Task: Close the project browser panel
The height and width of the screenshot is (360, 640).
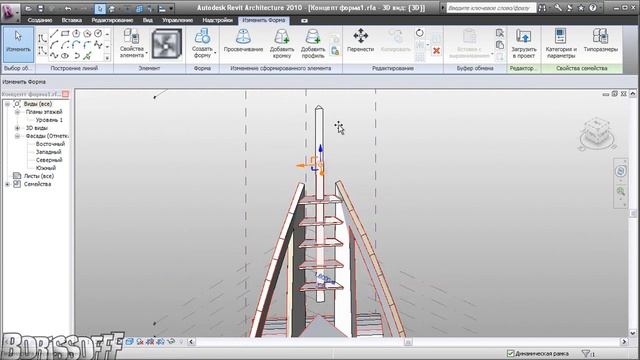Action: tap(65, 94)
